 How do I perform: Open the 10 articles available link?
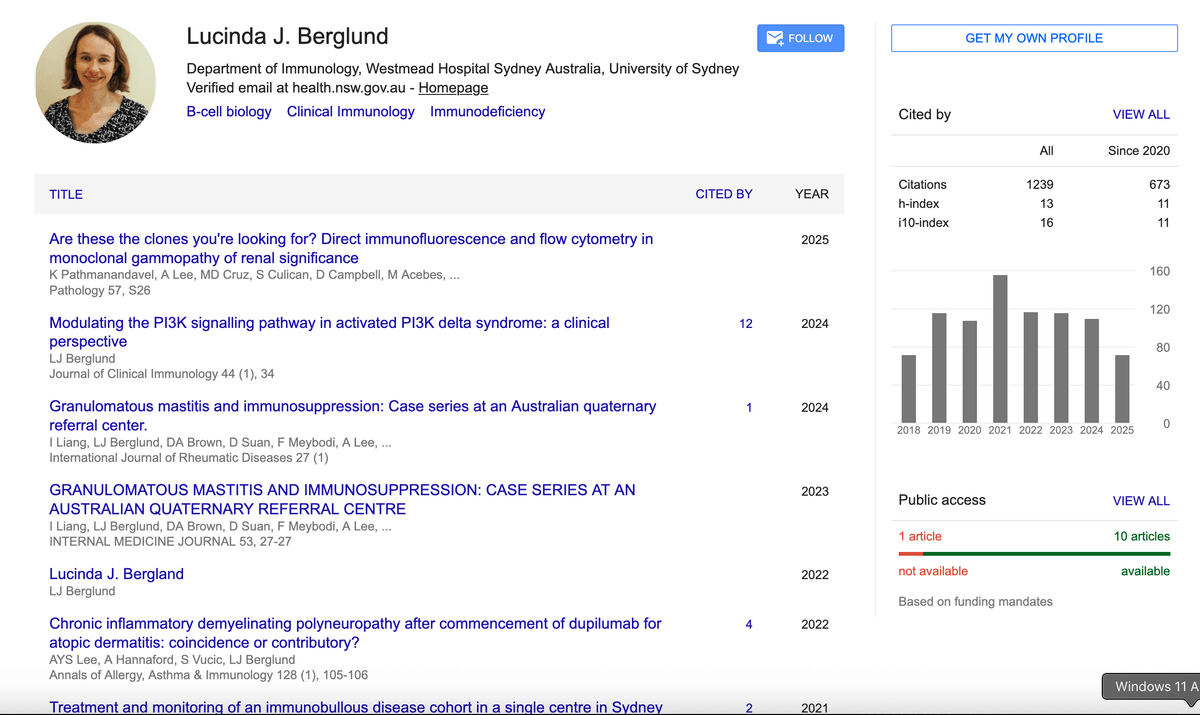(1141, 537)
